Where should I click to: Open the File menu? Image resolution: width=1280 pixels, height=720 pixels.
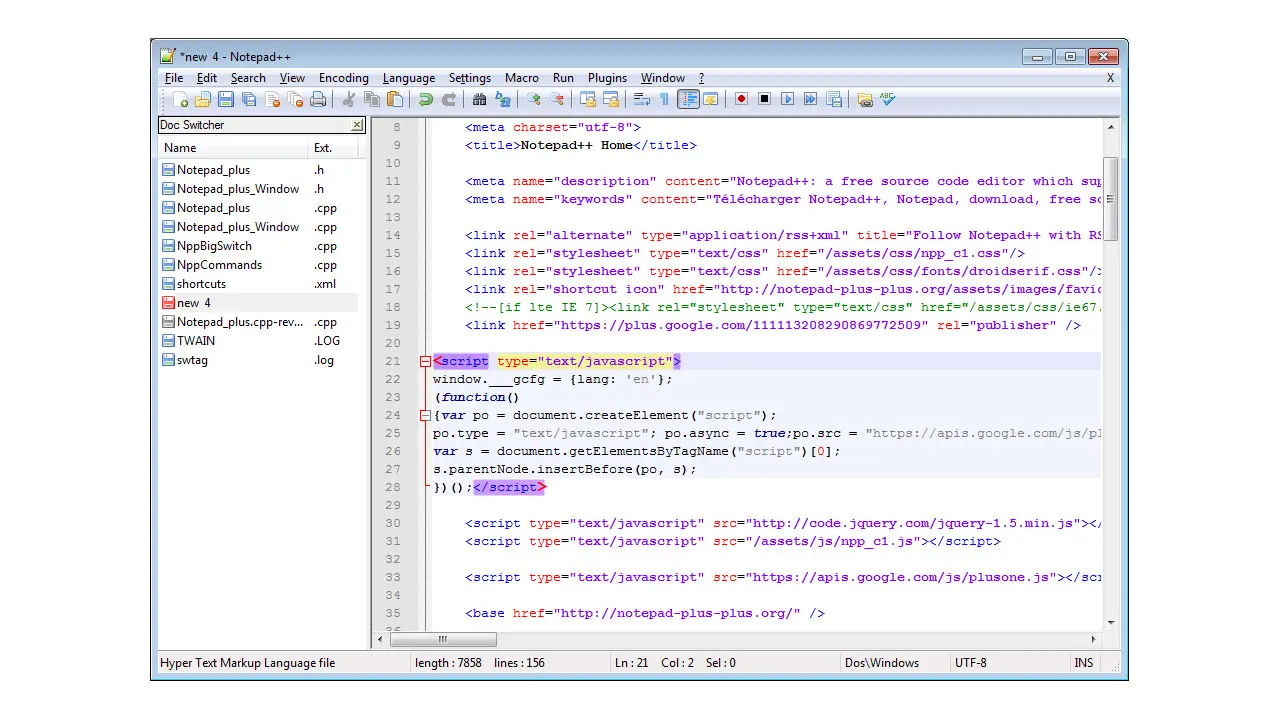click(174, 78)
